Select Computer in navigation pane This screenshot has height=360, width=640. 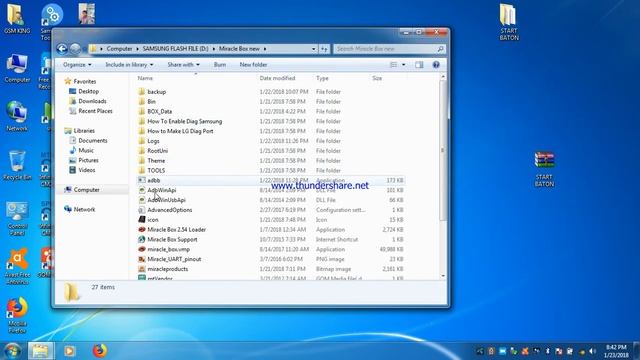tap(86, 190)
